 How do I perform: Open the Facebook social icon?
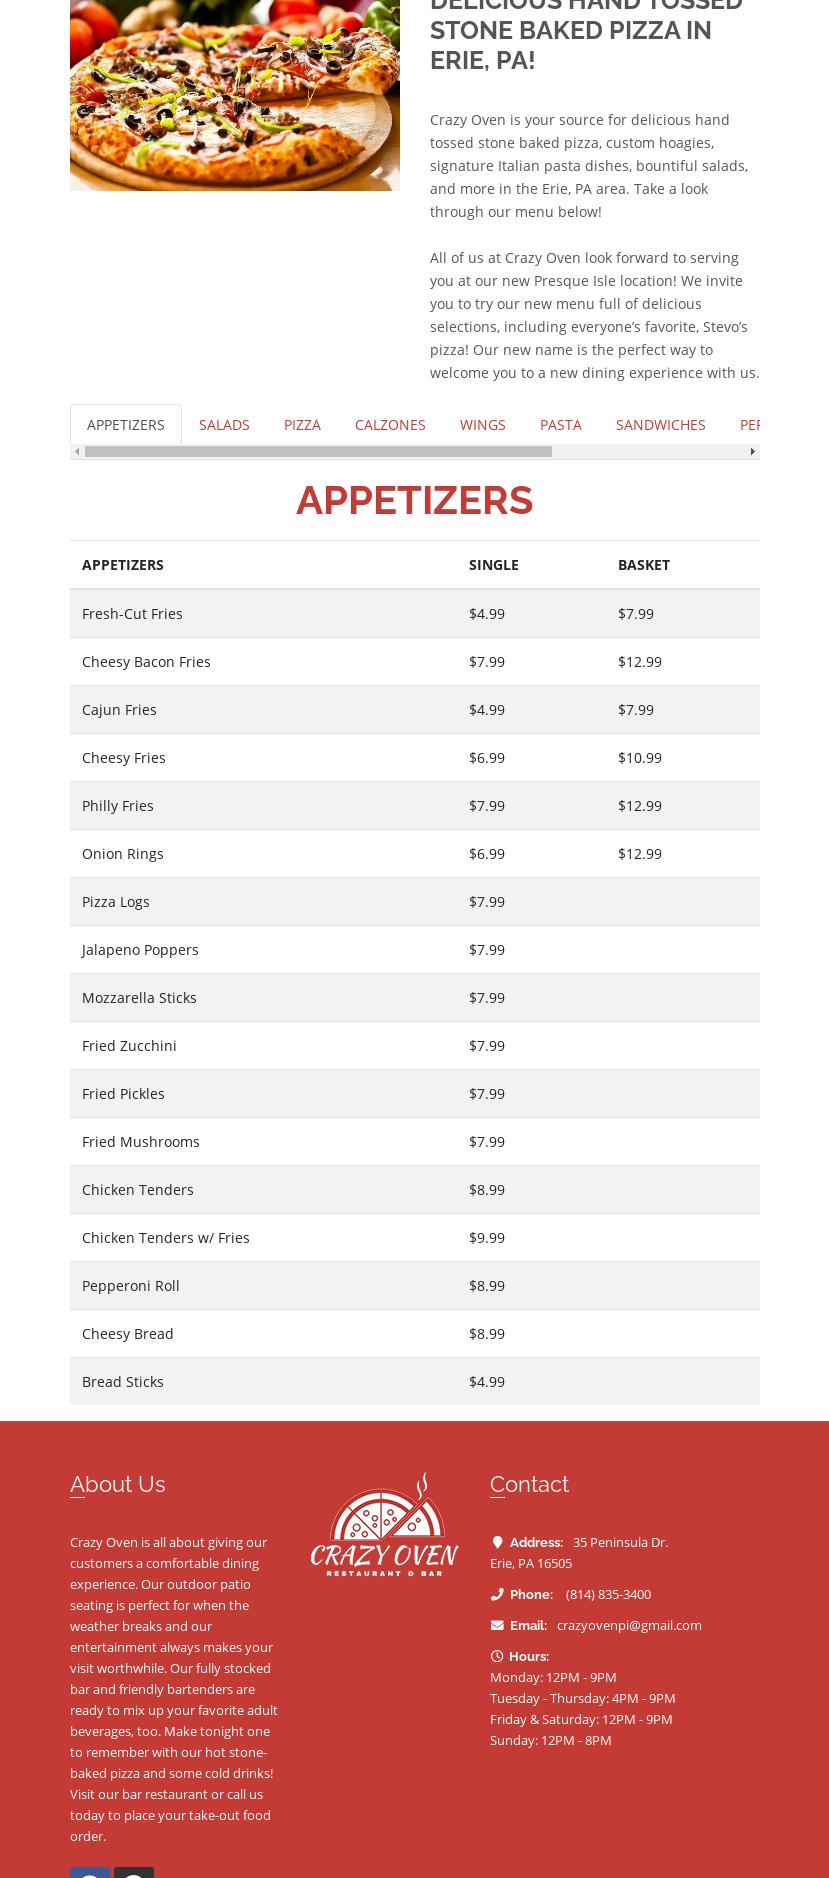[x=90, y=1872]
